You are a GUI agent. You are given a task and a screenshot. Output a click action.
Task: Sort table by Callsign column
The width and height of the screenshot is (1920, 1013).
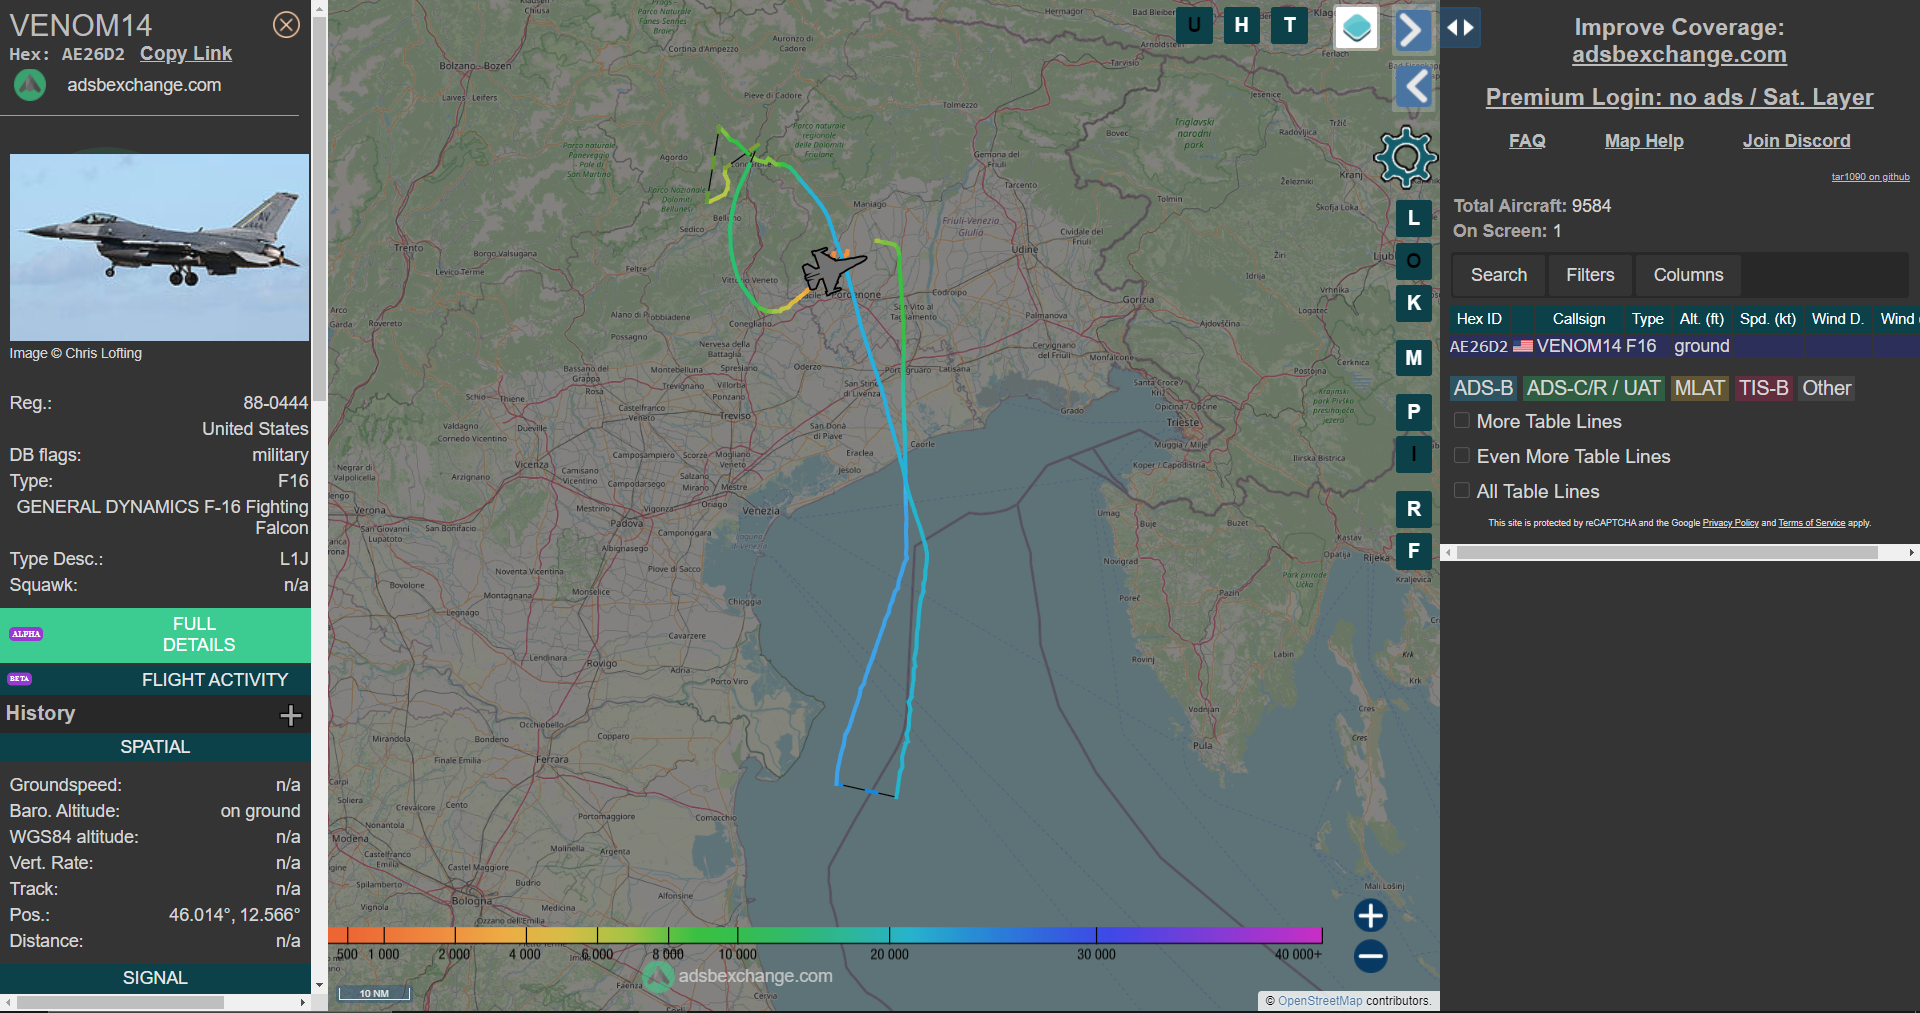[x=1578, y=319]
